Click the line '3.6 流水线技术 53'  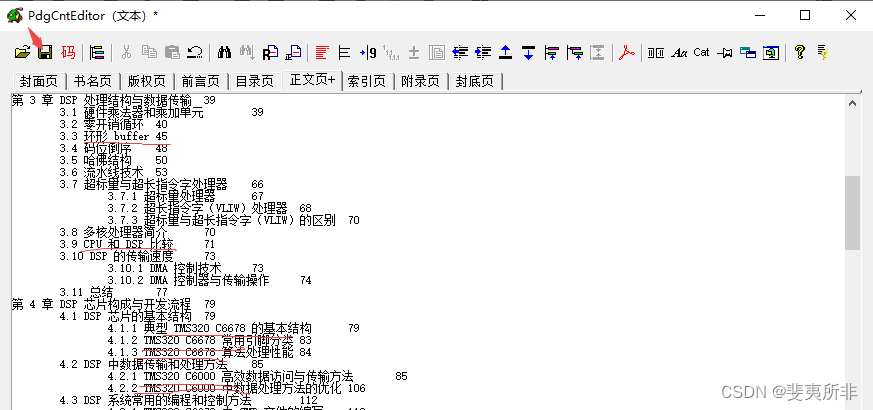pyautogui.click(x=114, y=173)
